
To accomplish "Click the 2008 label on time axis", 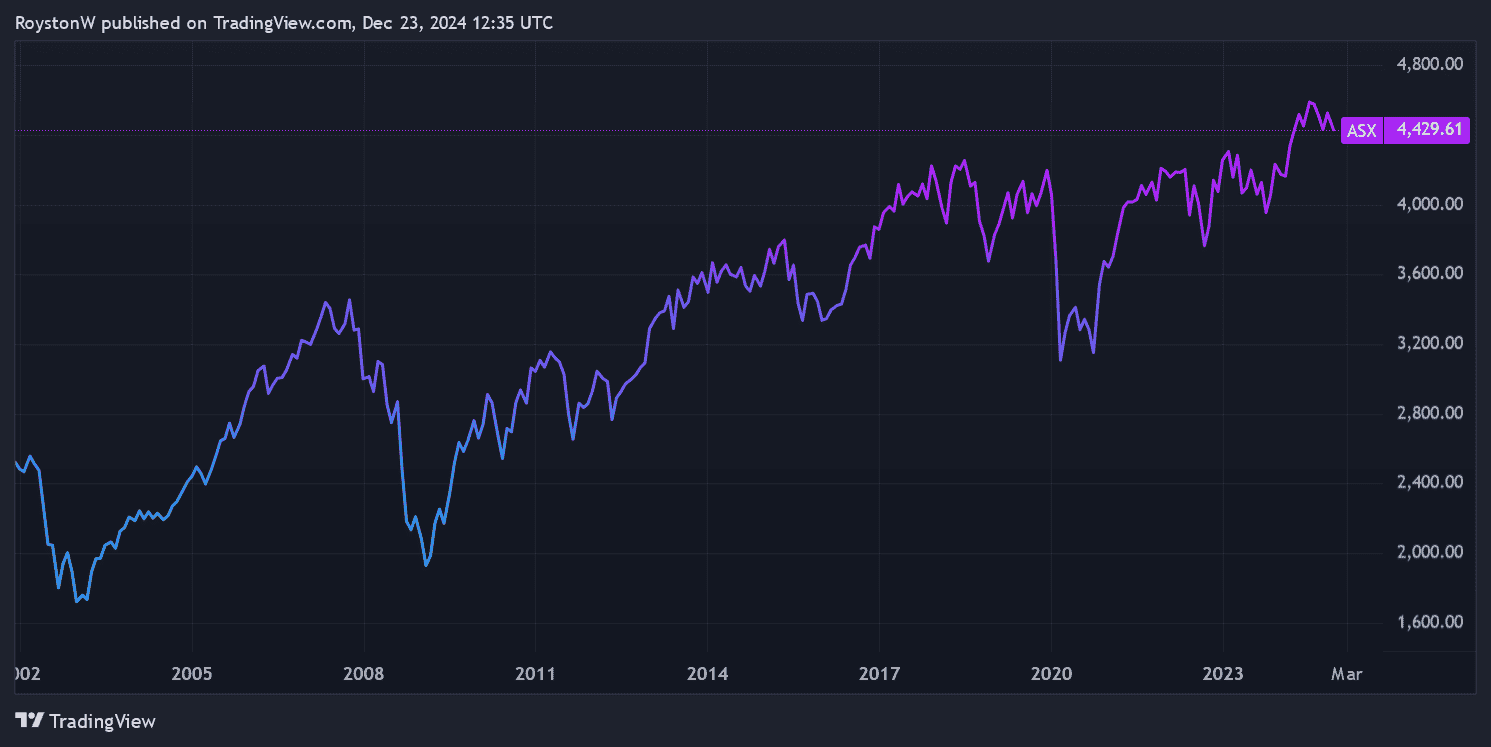I will [x=364, y=674].
